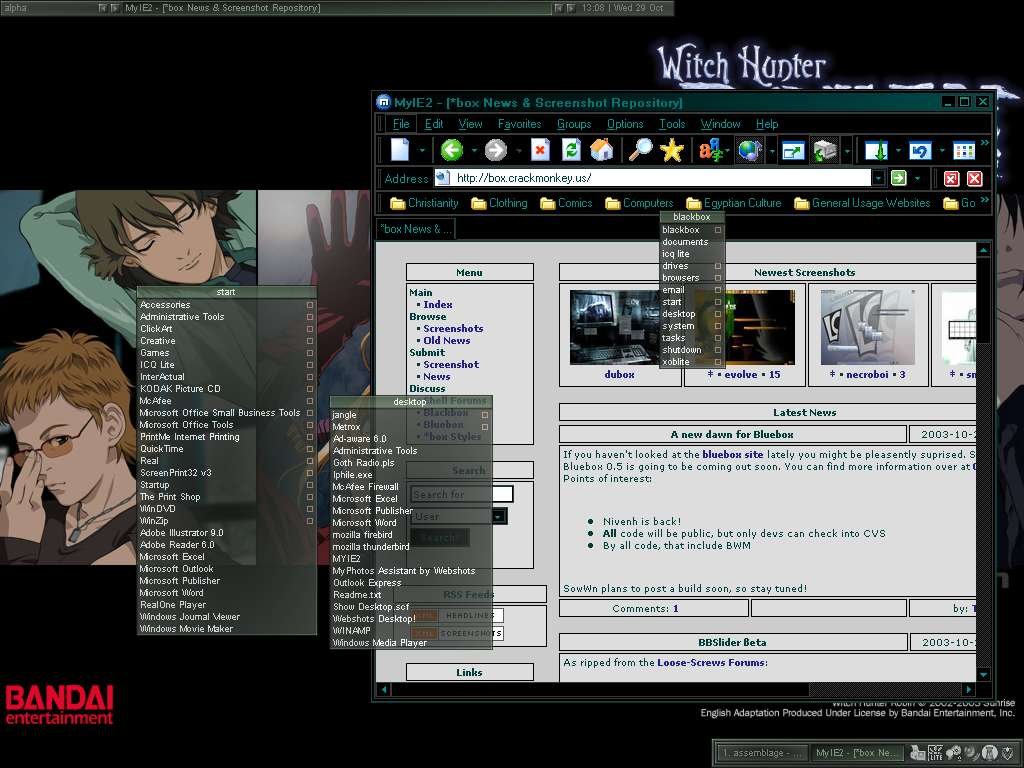Open the Christianity favorites folder
The height and width of the screenshot is (768, 1024).
click(424, 203)
